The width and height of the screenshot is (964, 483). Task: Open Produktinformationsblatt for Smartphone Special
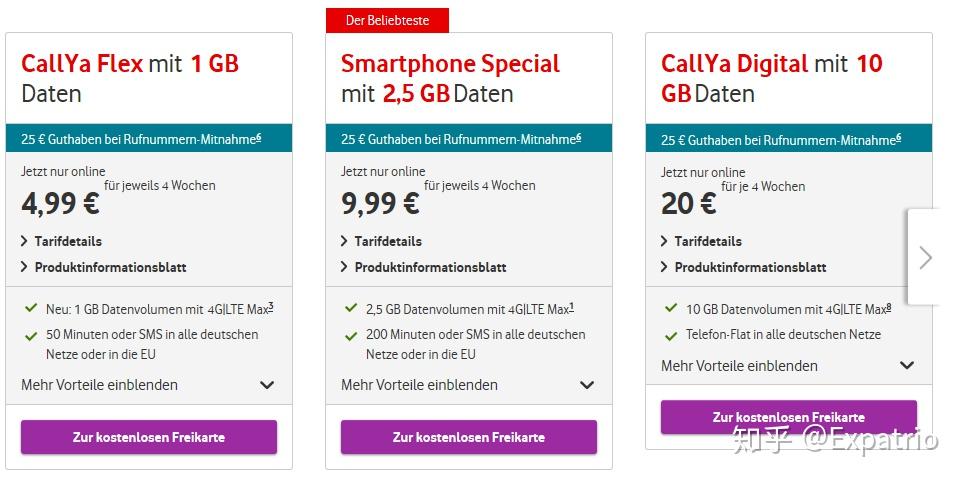pos(430,267)
